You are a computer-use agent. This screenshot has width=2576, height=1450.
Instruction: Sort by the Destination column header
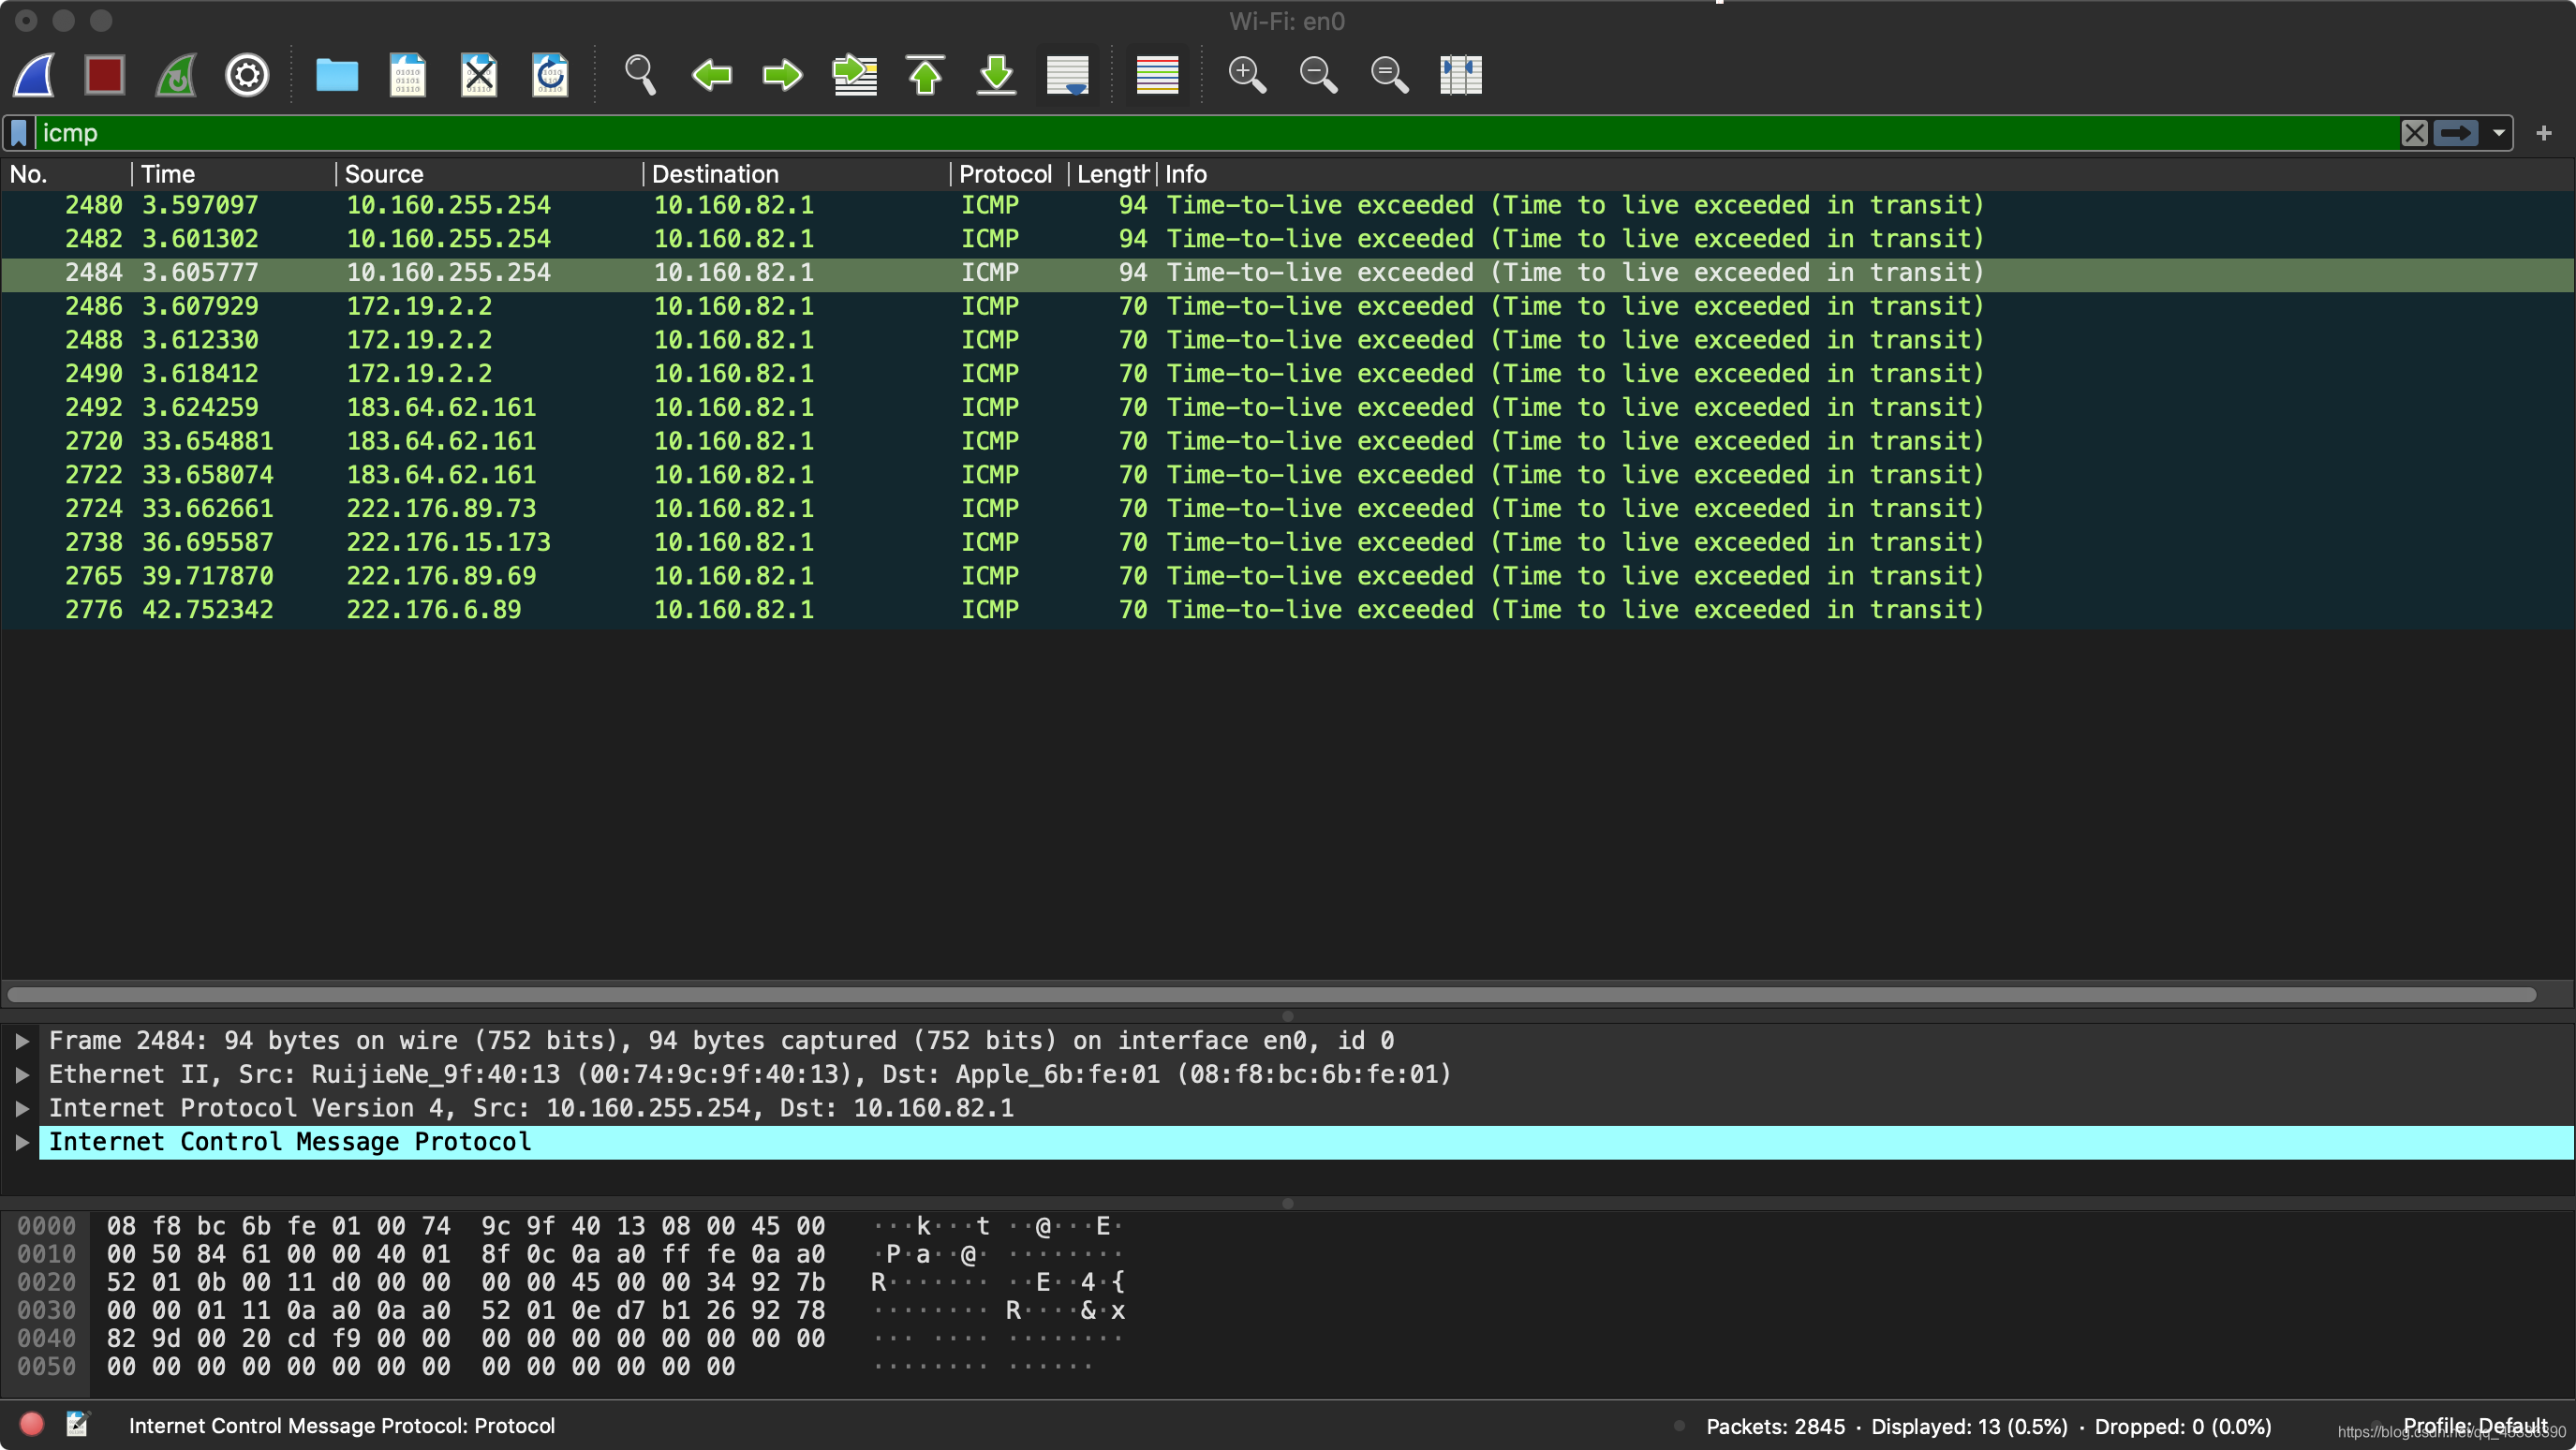click(797, 174)
